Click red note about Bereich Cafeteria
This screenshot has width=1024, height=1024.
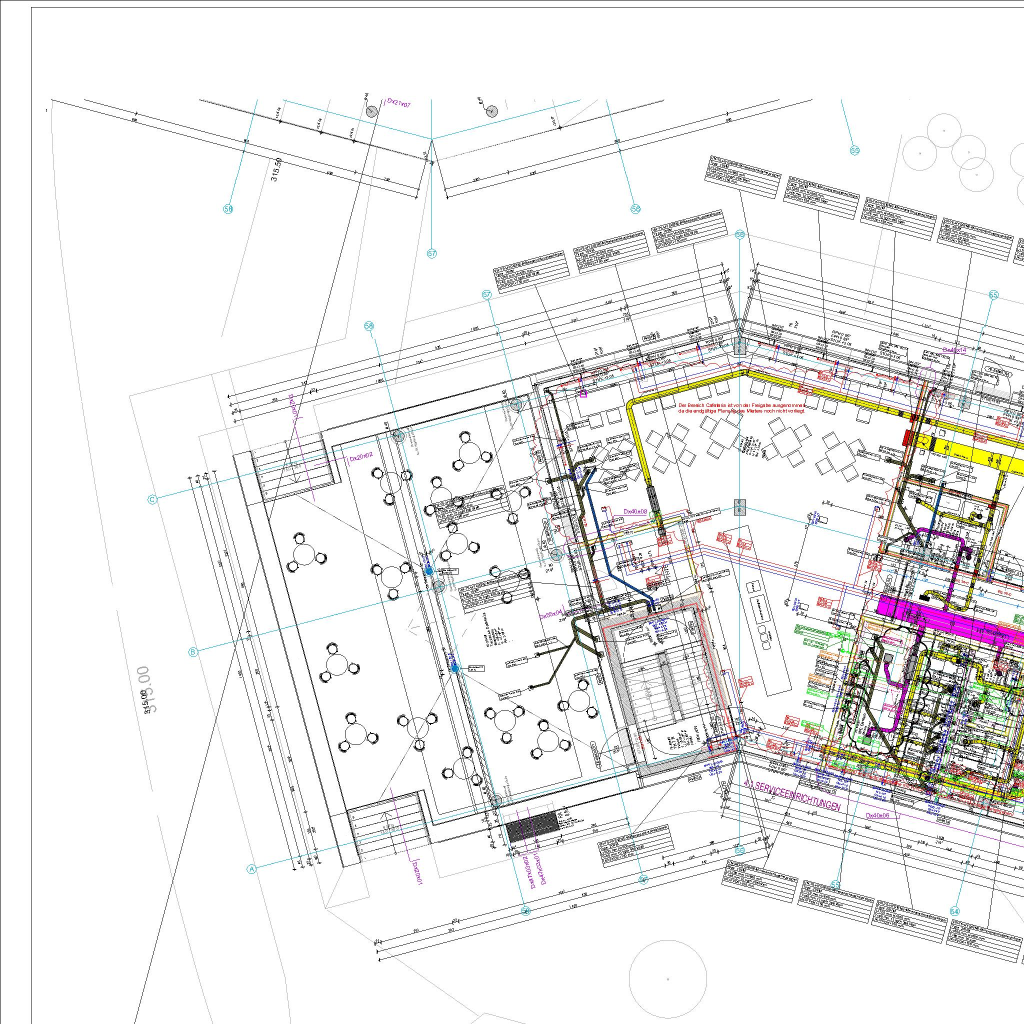pyautogui.click(x=741, y=408)
